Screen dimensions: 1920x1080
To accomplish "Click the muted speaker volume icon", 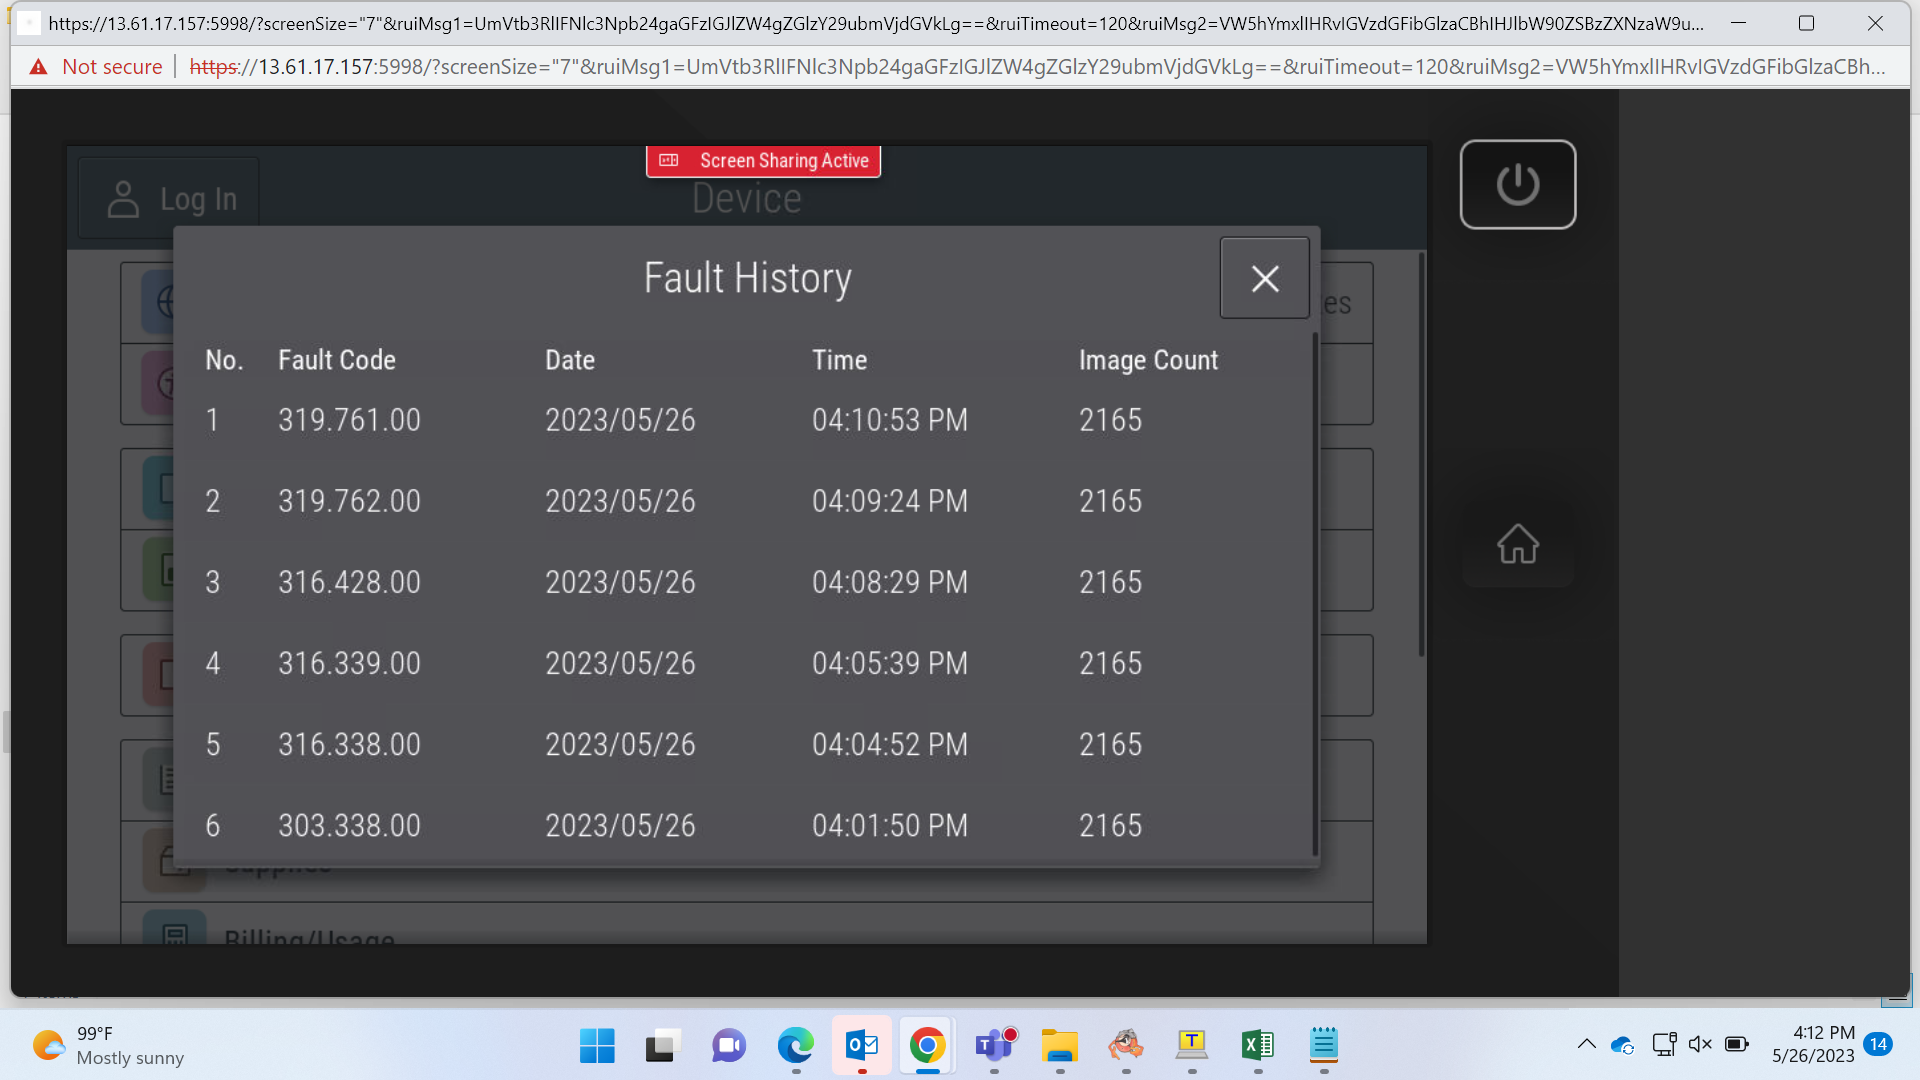I will (x=1700, y=1044).
